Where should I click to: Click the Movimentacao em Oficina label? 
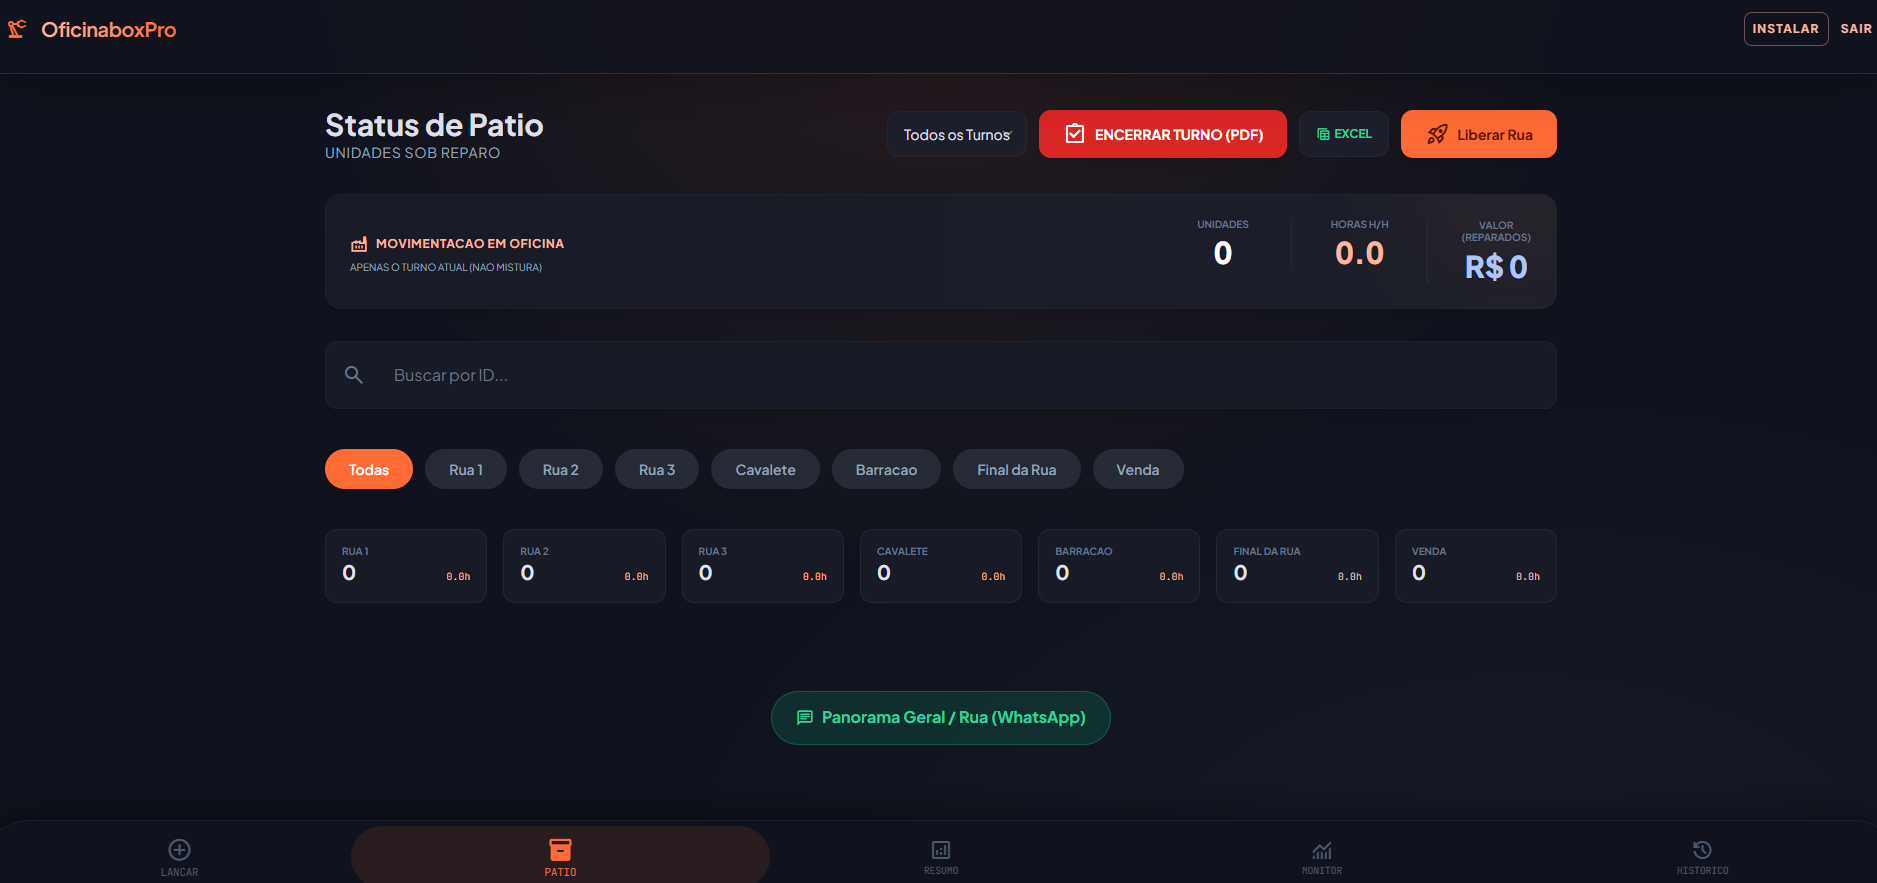click(x=470, y=244)
